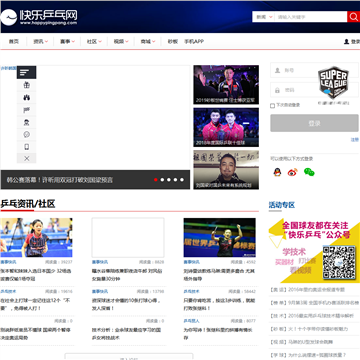The width and height of the screenshot is (360, 360).
Task: Select the first red carousel dot
Action: click(x=156, y=180)
